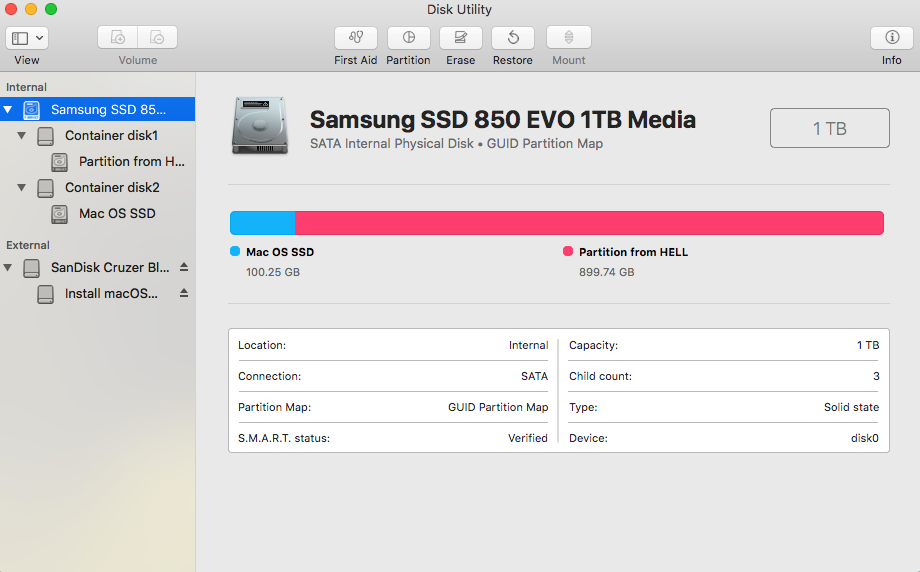Viewport: 920px width, 572px height.
Task: Click the Partition from H... volume icon
Action: click(x=59, y=162)
